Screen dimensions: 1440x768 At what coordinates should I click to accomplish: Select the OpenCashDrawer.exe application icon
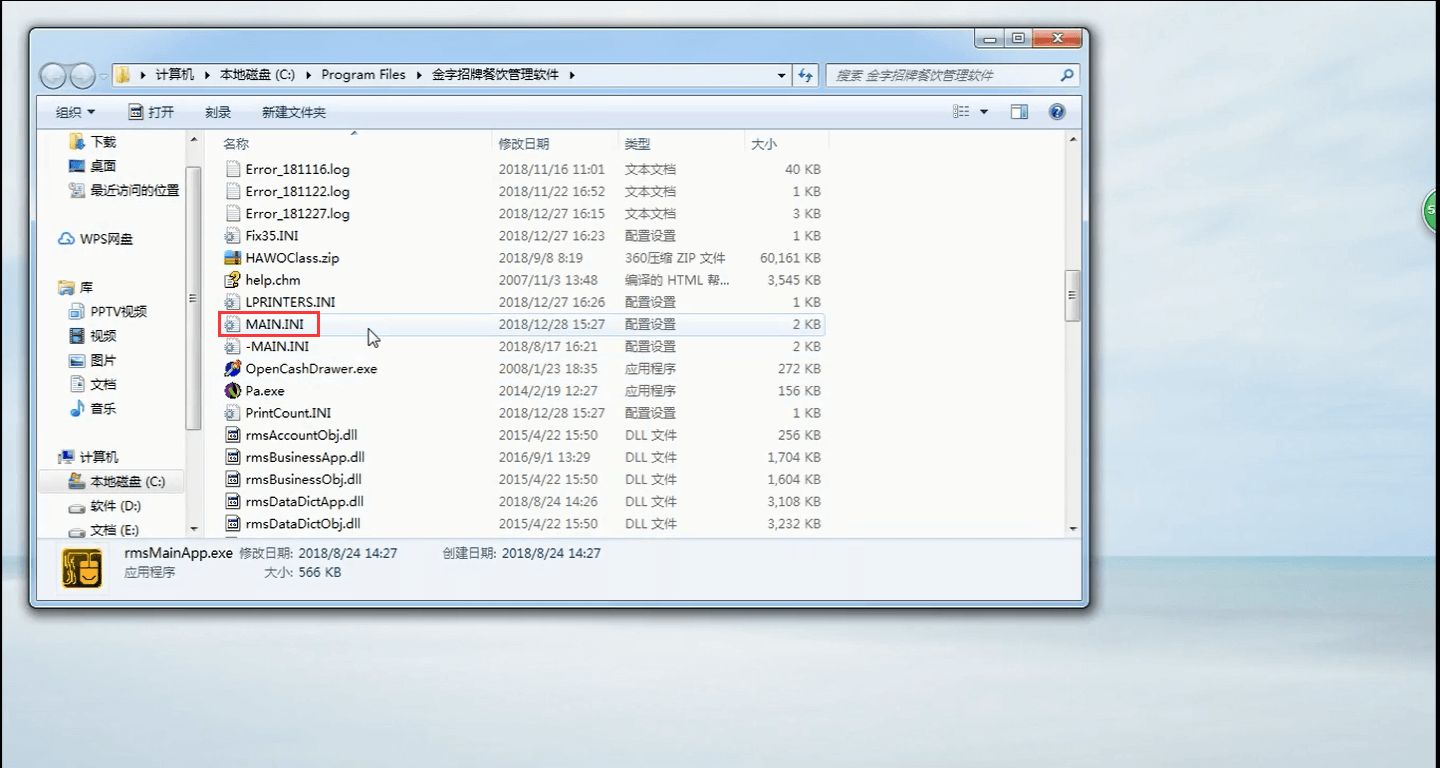click(x=232, y=368)
